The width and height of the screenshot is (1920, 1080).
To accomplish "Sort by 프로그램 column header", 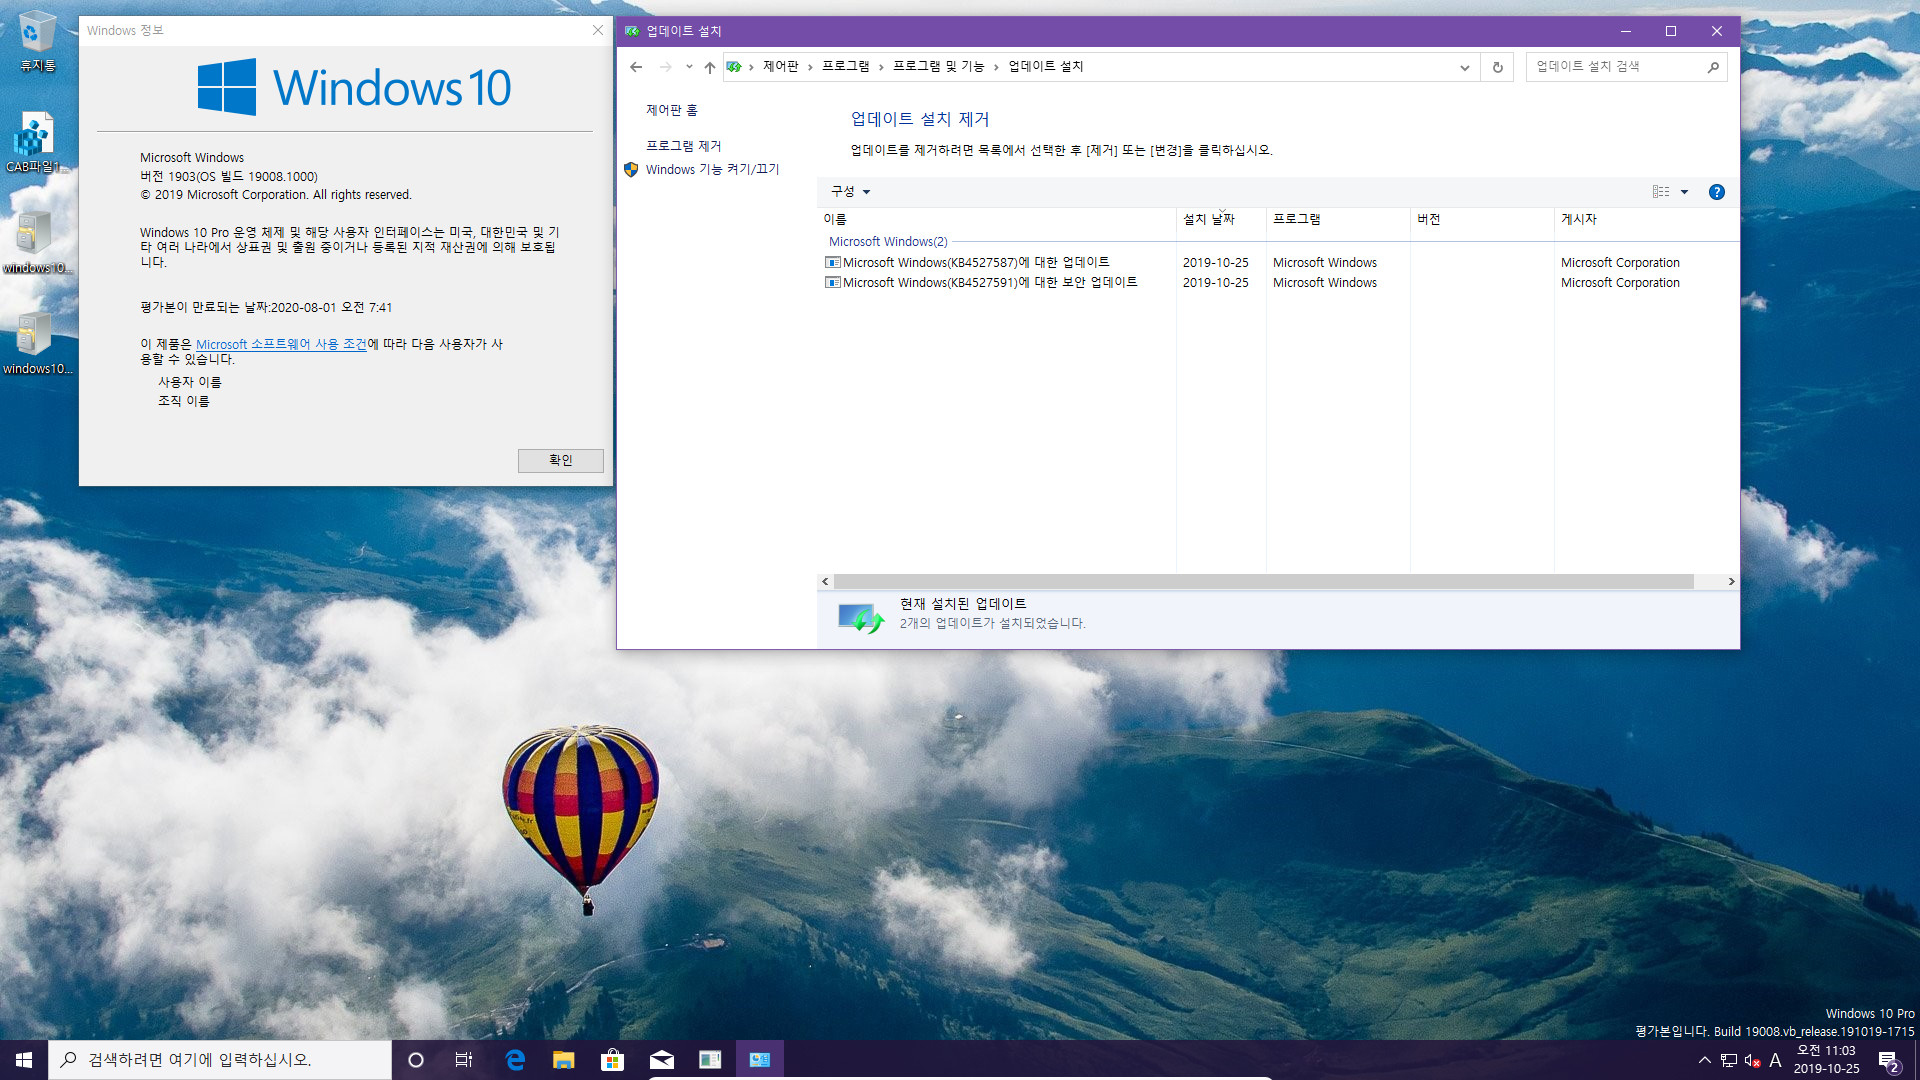I will [x=1338, y=219].
